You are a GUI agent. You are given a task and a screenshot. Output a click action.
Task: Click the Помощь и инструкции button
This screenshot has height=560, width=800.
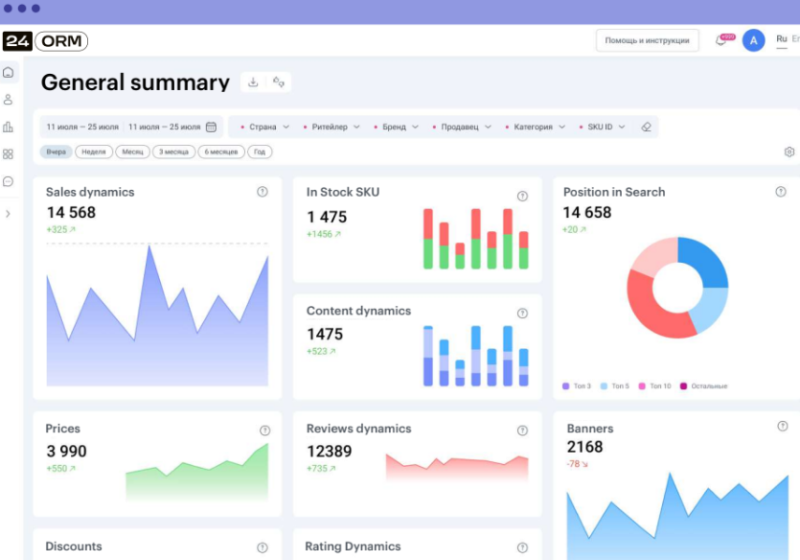647,40
